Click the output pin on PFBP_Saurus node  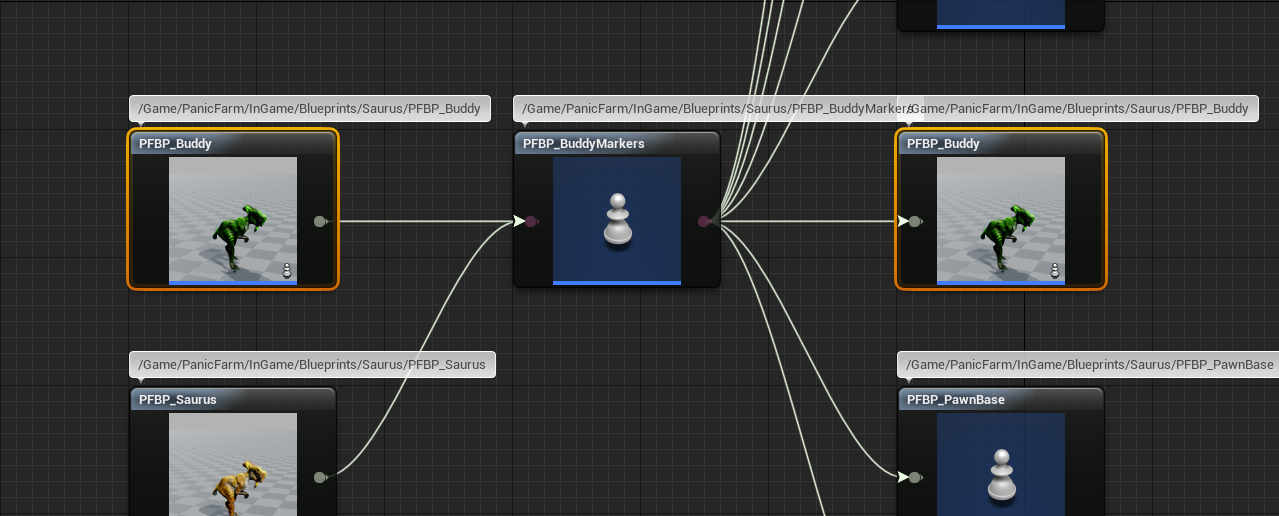click(x=320, y=477)
